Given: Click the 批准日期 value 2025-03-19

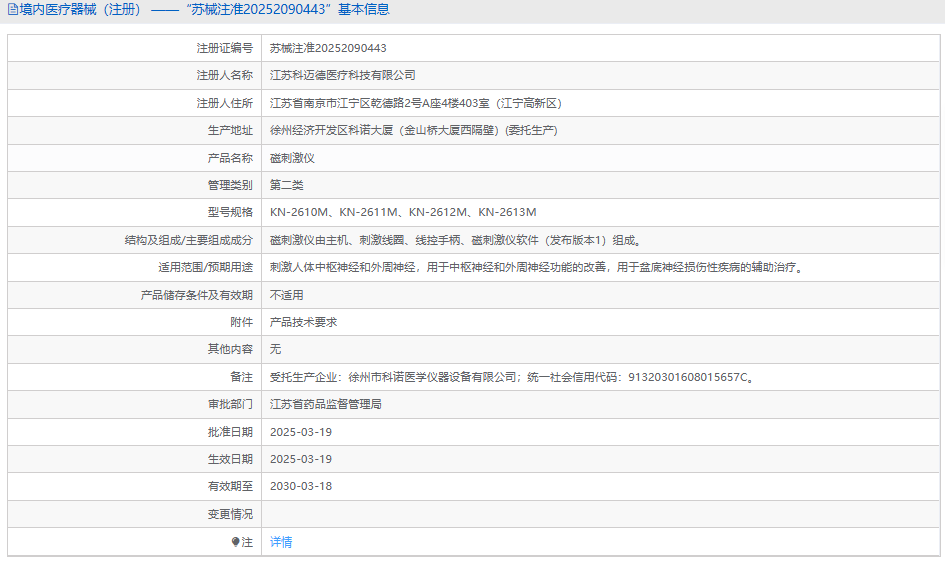Looking at the screenshot, I should point(300,432).
